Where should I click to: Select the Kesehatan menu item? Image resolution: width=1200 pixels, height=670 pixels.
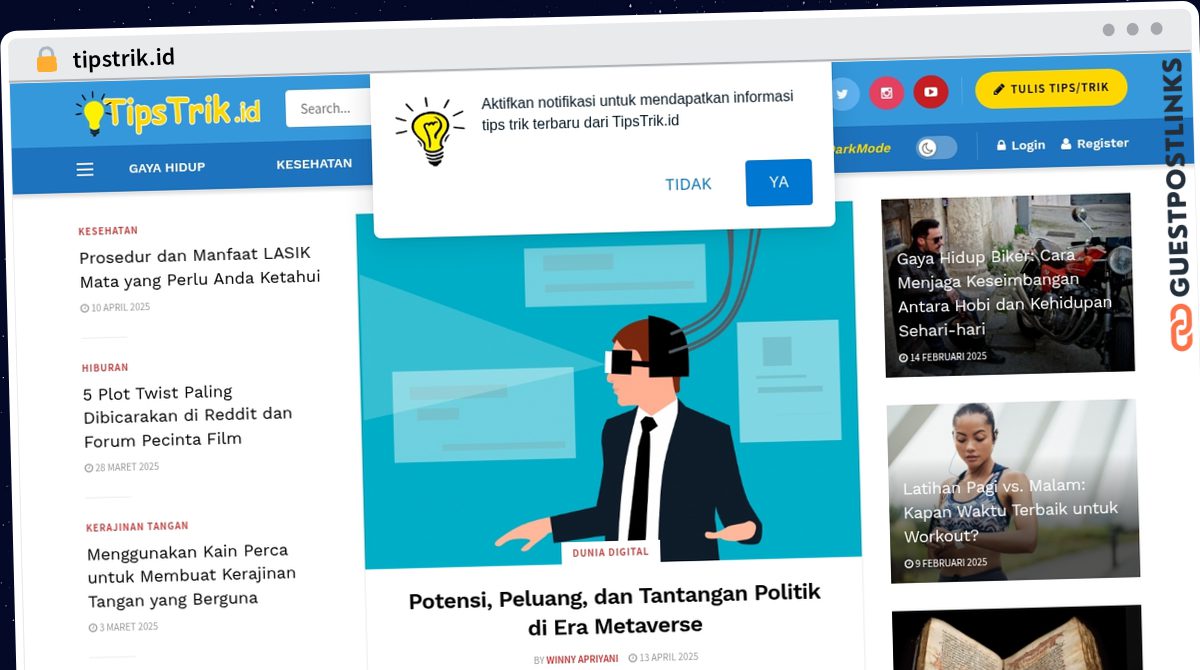314,164
